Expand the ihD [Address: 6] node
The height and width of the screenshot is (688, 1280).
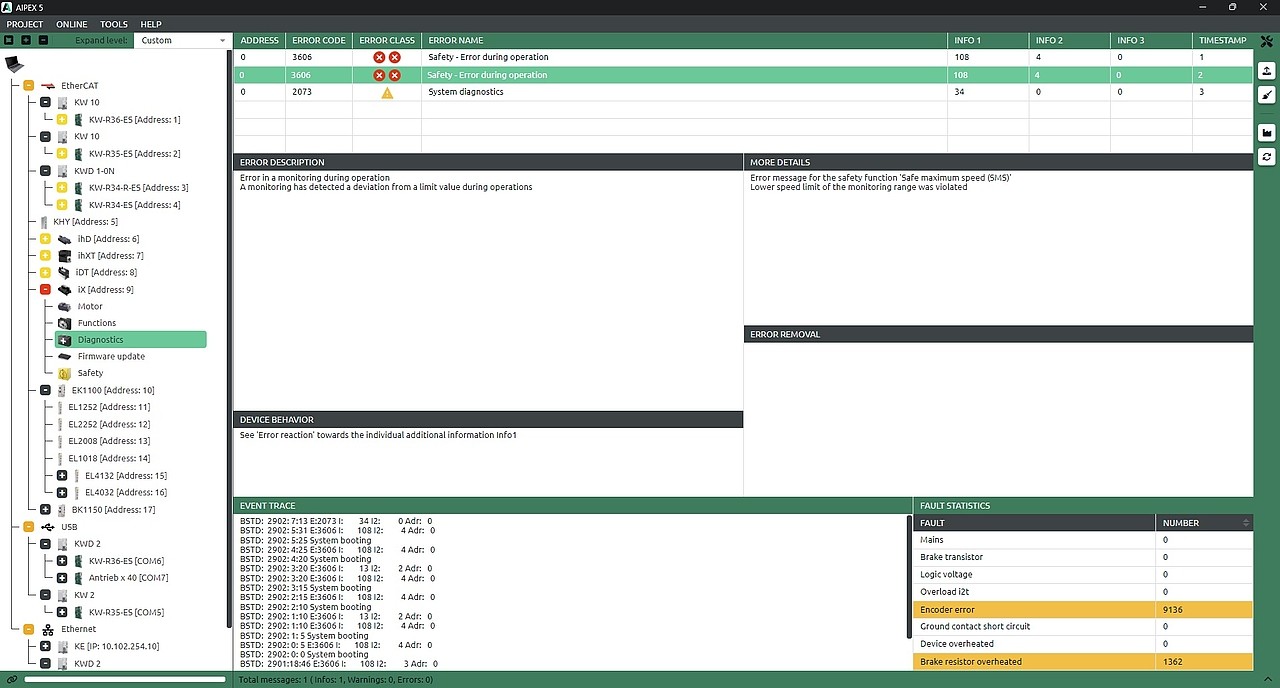(x=45, y=239)
